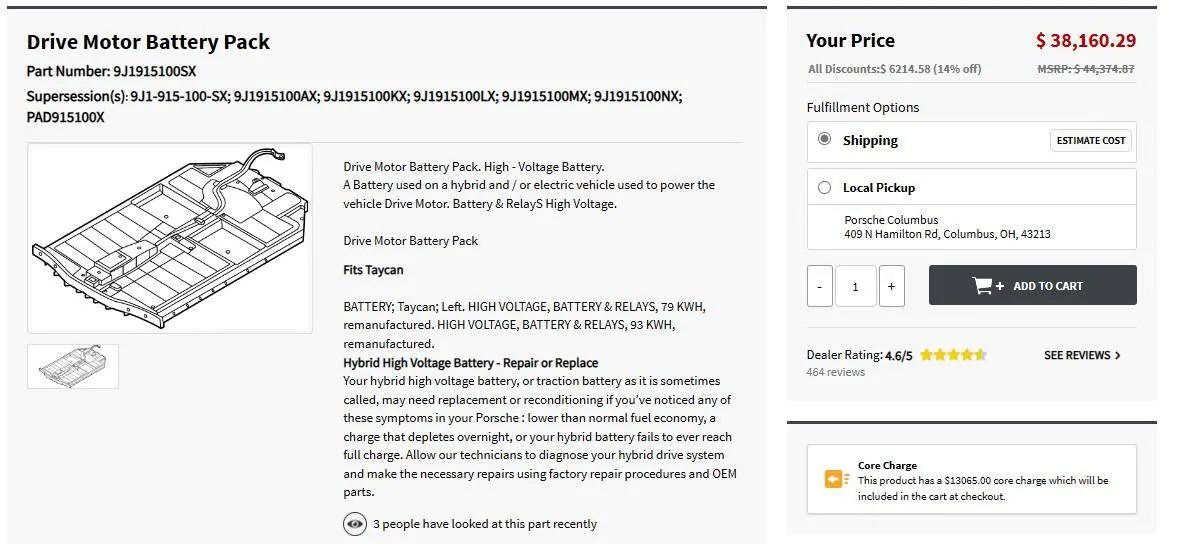Click the large battery pack diagram image
Image resolution: width=1179 pixels, height=544 pixels.
170,239
